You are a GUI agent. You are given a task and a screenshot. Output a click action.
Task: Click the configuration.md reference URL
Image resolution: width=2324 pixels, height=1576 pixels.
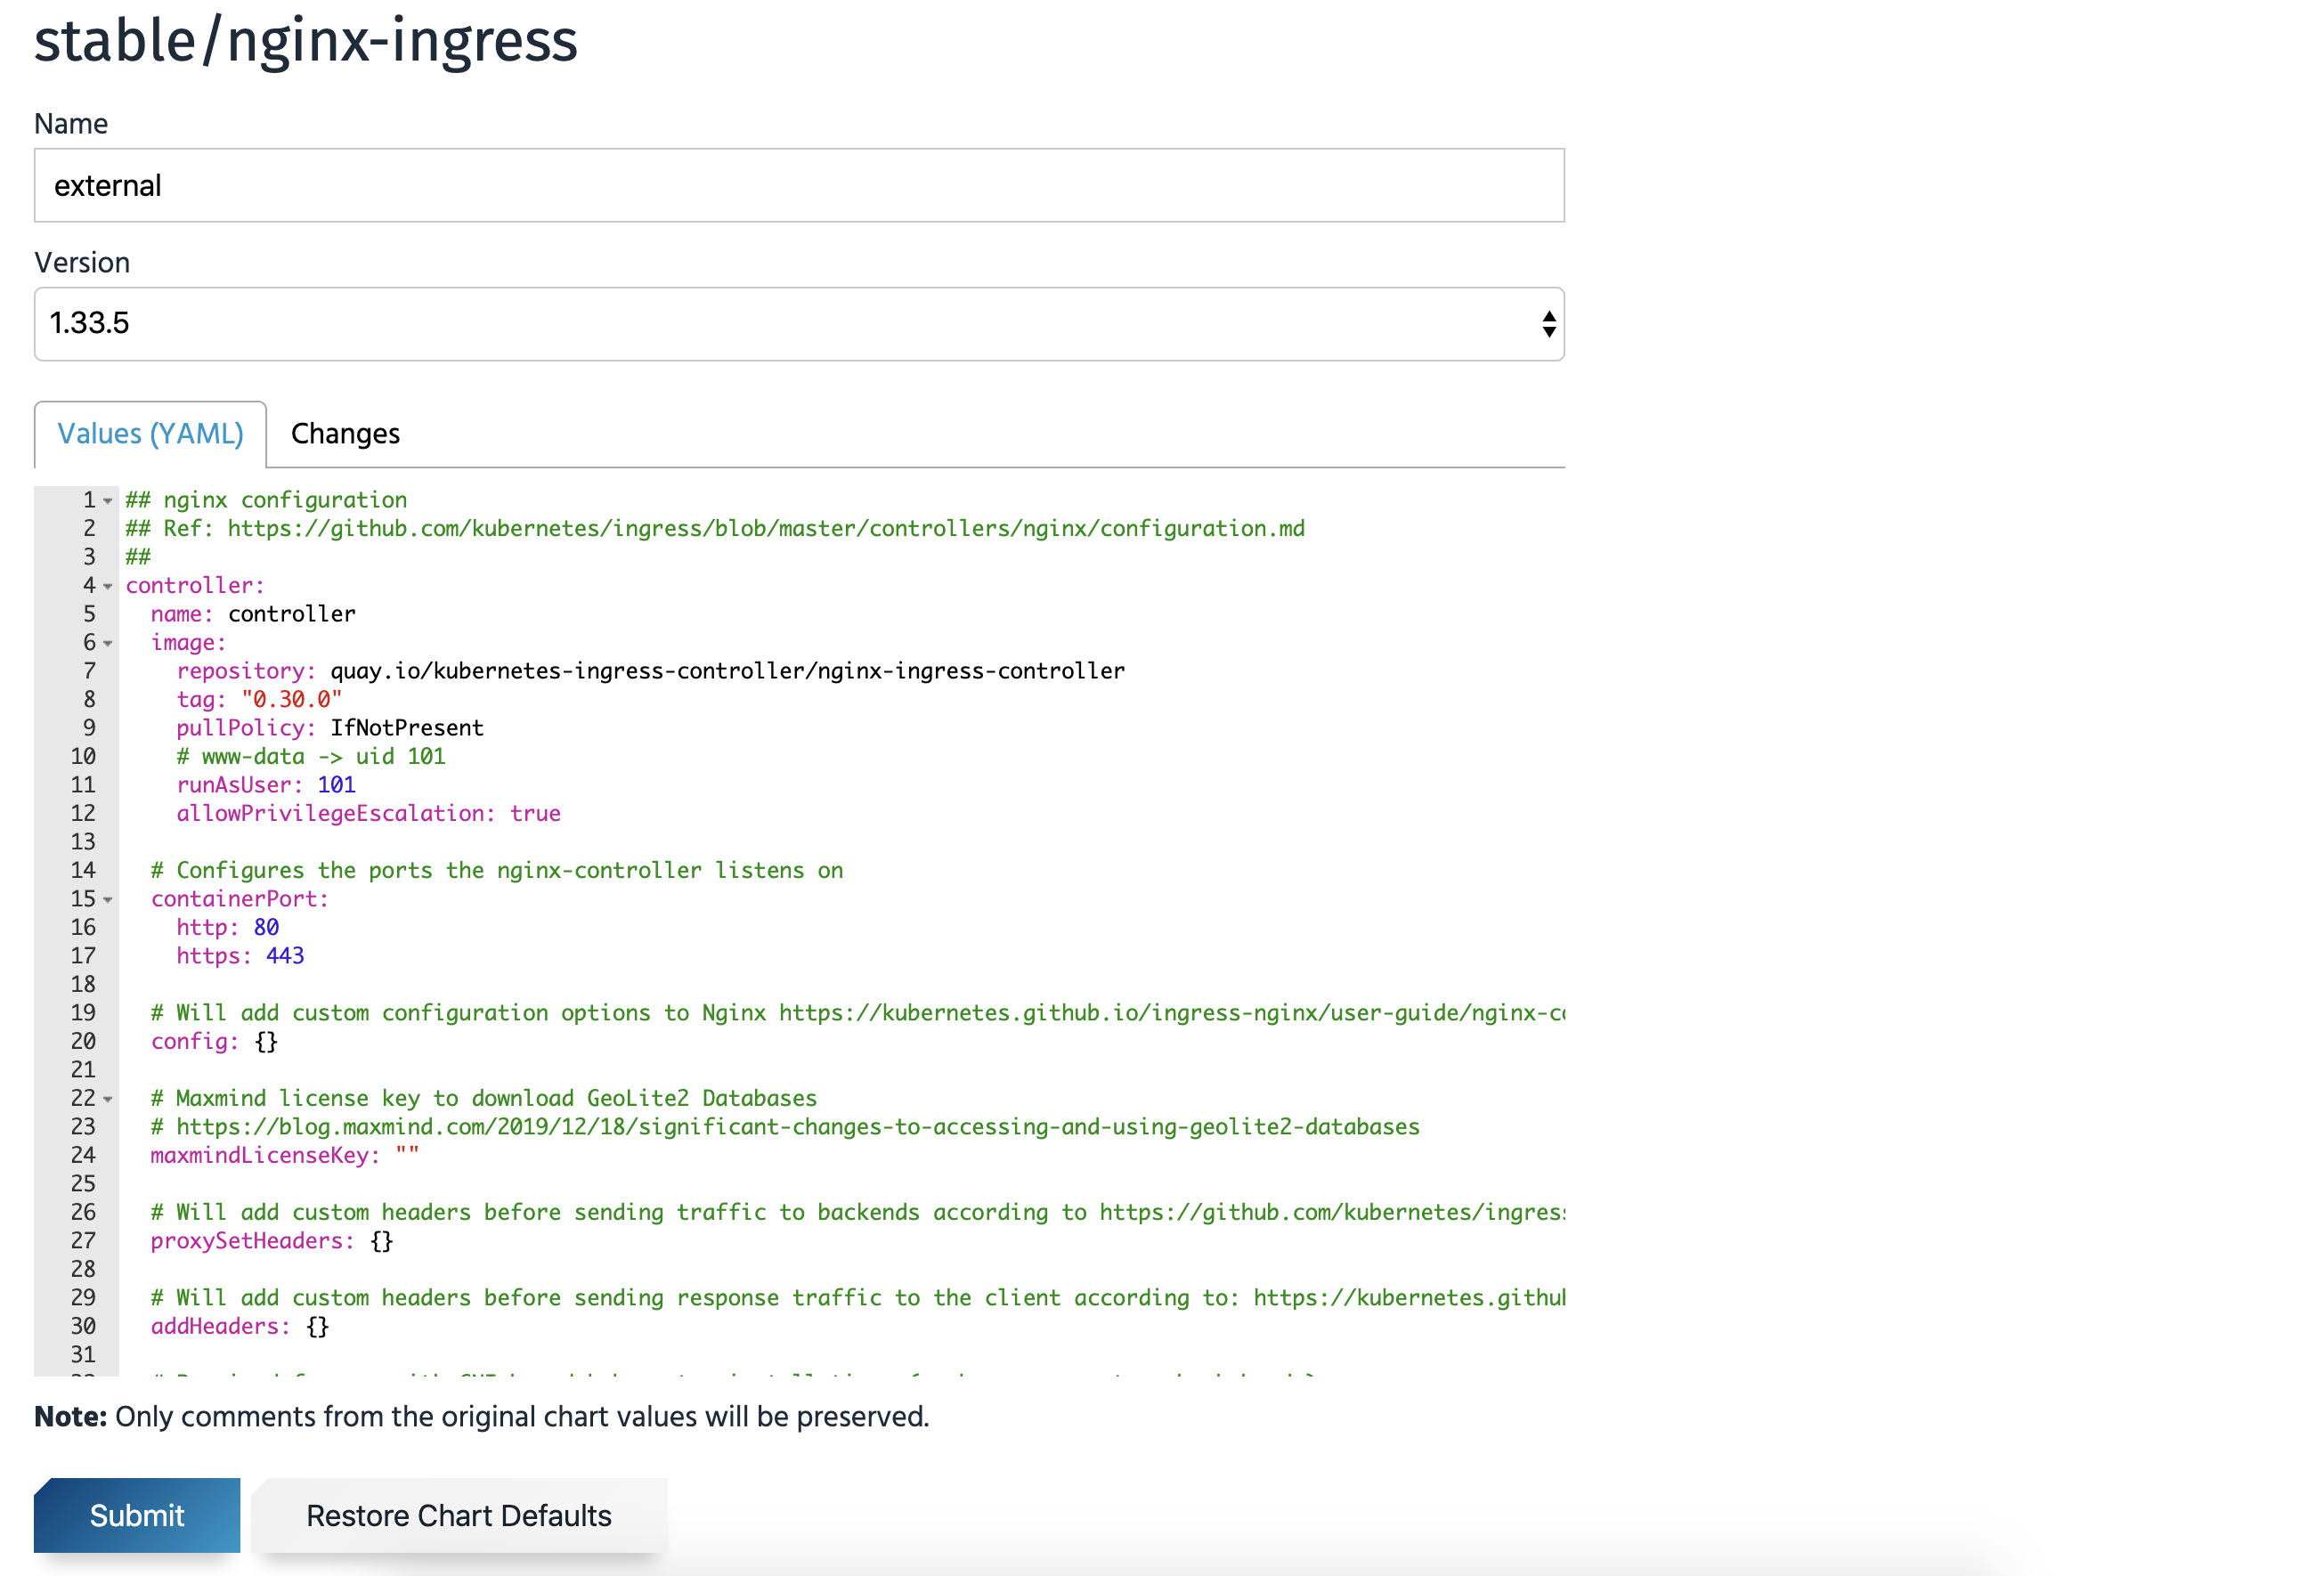[x=766, y=528]
